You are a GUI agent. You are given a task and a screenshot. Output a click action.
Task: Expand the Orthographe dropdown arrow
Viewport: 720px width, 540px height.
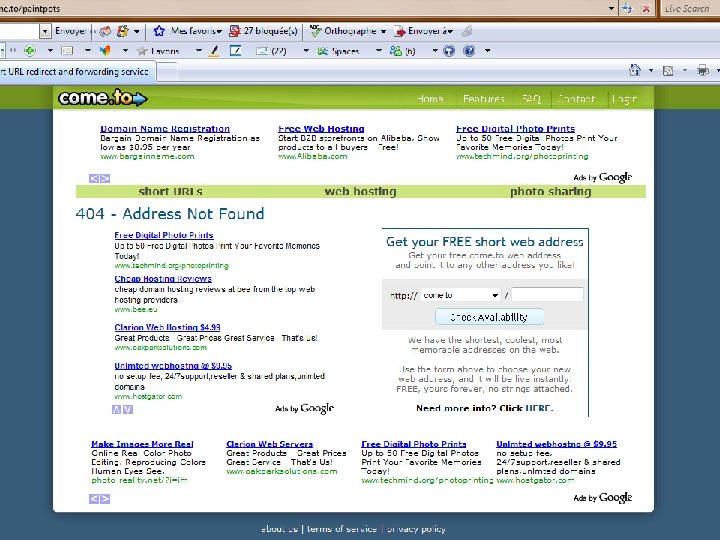(x=383, y=31)
